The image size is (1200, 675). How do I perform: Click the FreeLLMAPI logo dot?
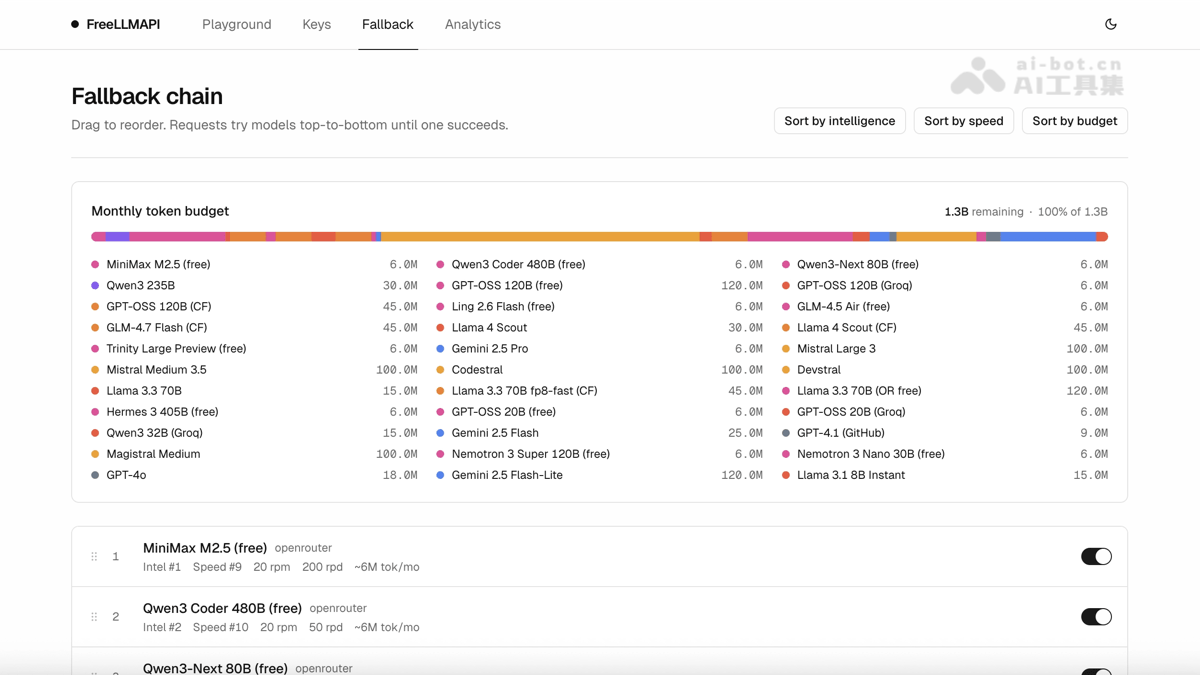click(75, 24)
